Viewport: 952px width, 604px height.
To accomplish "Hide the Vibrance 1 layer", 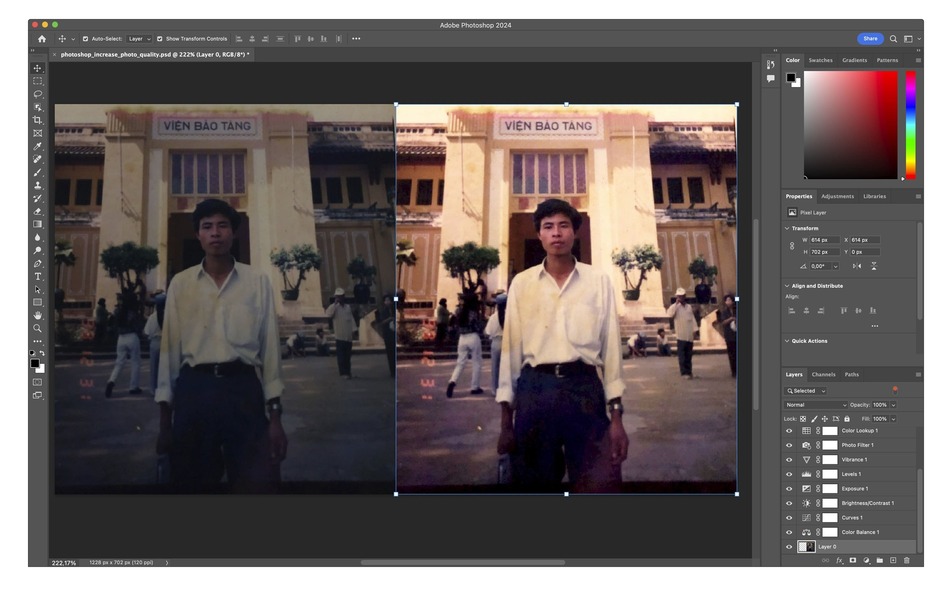I will [x=789, y=460].
